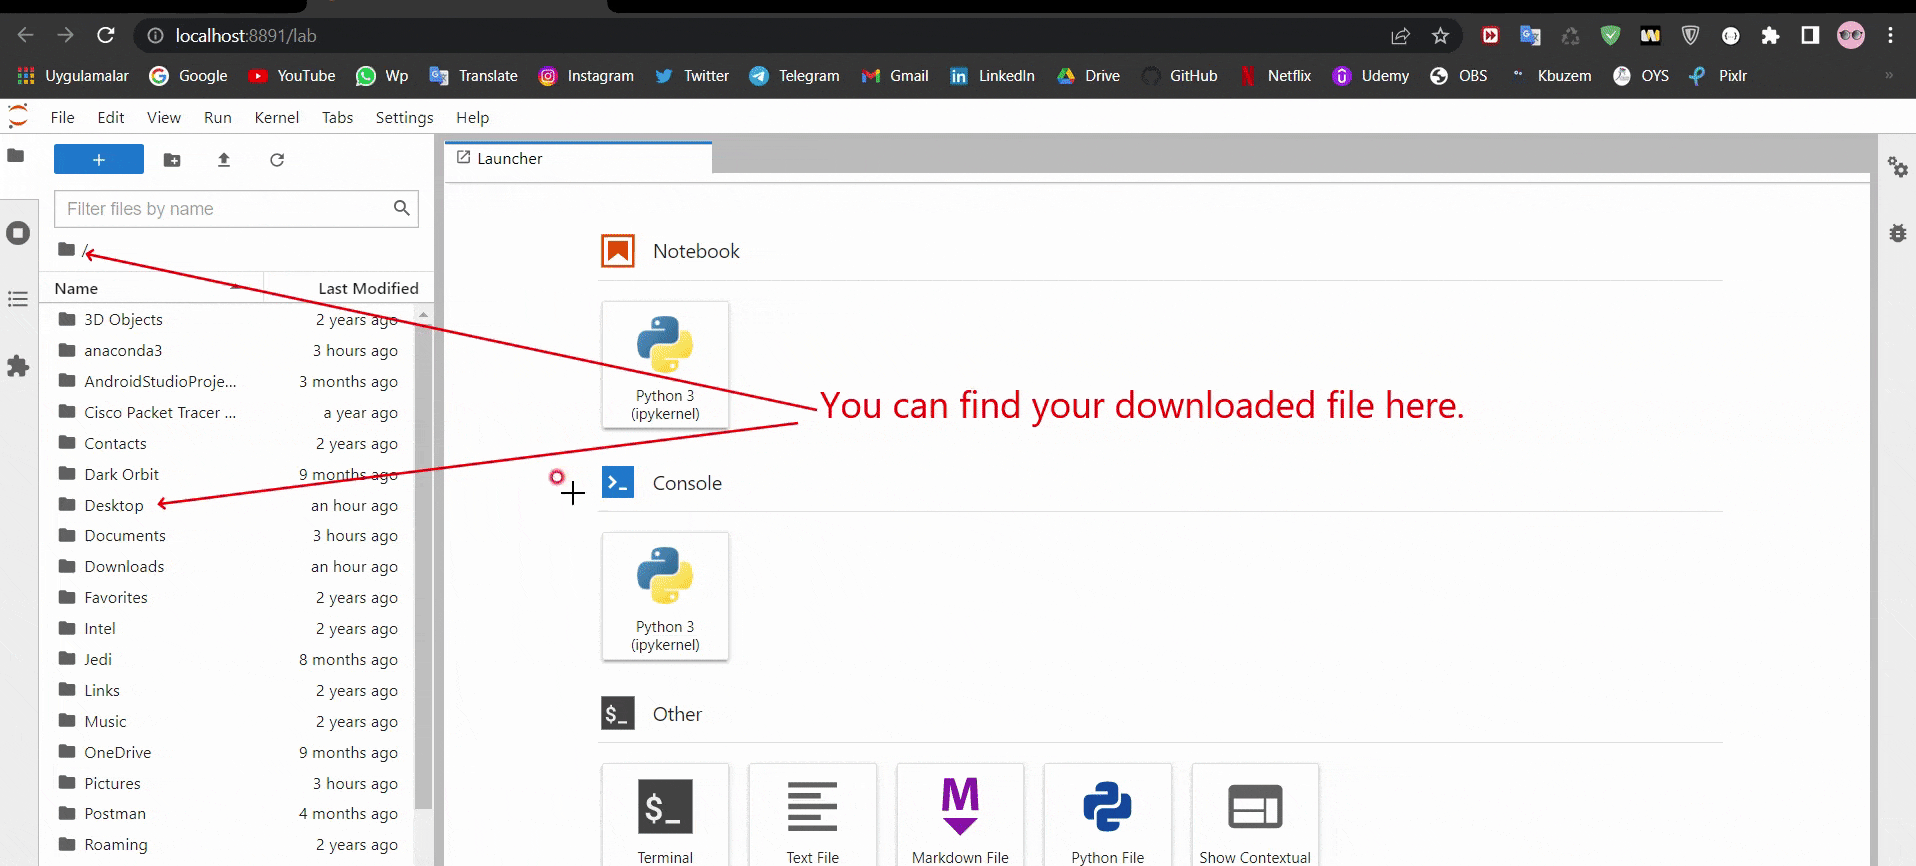Create a new folder in file browser

click(172, 160)
